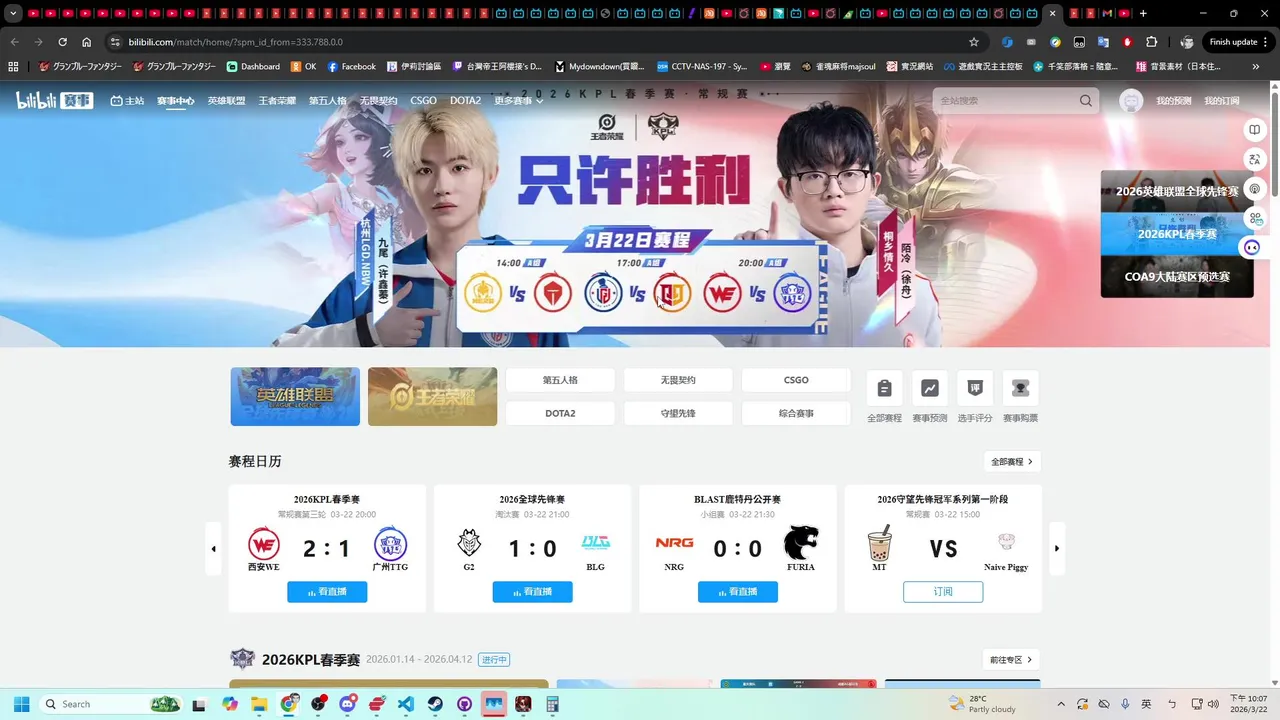This screenshot has width=1280, height=720.
Task: Open Visual Studio Code from the taskbar
Action: (x=405, y=704)
